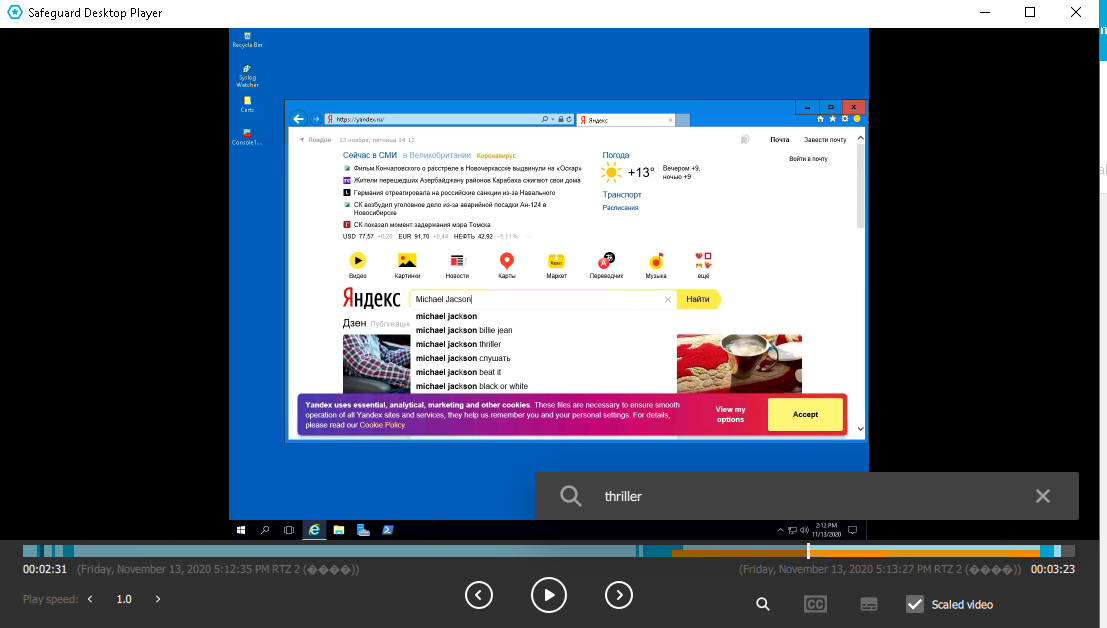
Task: Click the Почта link on Yandex
Action: pos(779,140)
